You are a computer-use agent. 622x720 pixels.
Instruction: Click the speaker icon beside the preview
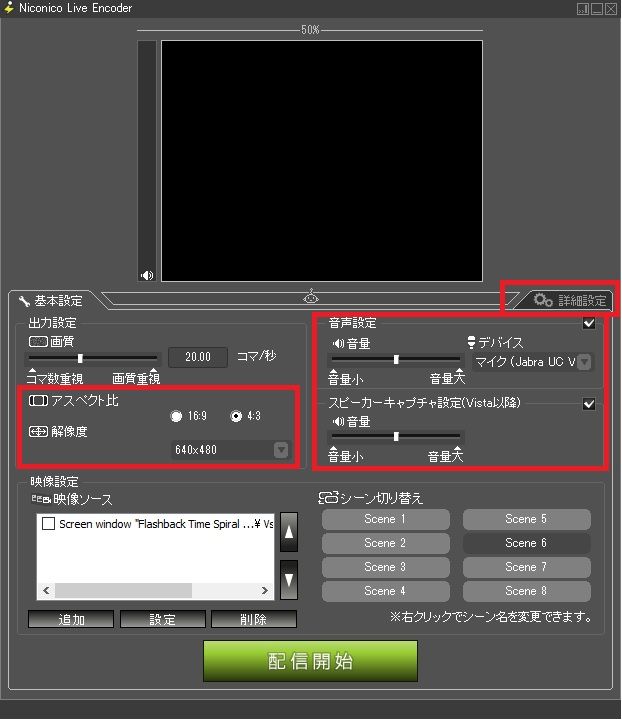pyautogui.click(x=147, y=275)
